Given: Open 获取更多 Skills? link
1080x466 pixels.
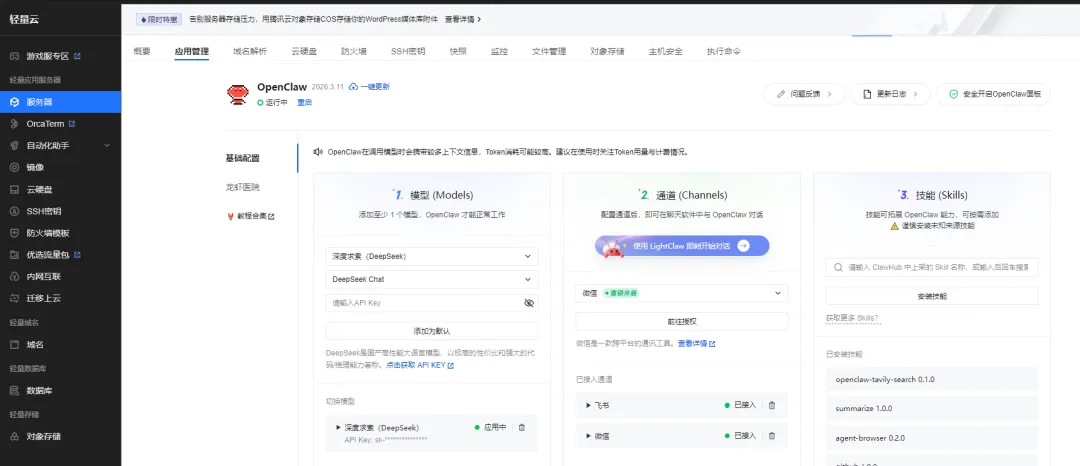Looking at the screenshot, I should (x=852, y=318).
